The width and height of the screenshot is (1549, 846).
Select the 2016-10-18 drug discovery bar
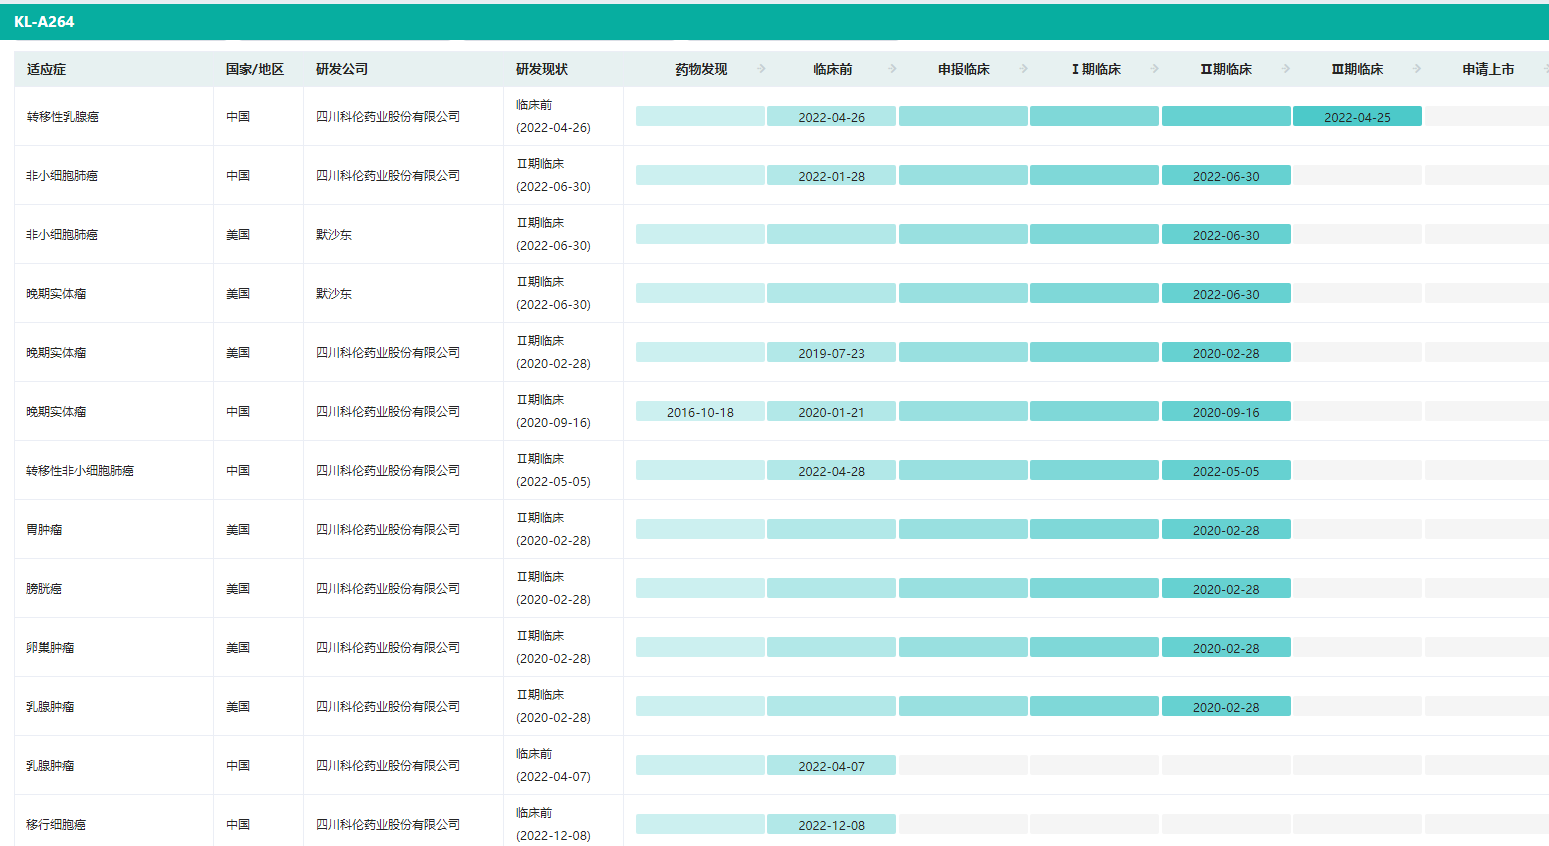point(700,412)
